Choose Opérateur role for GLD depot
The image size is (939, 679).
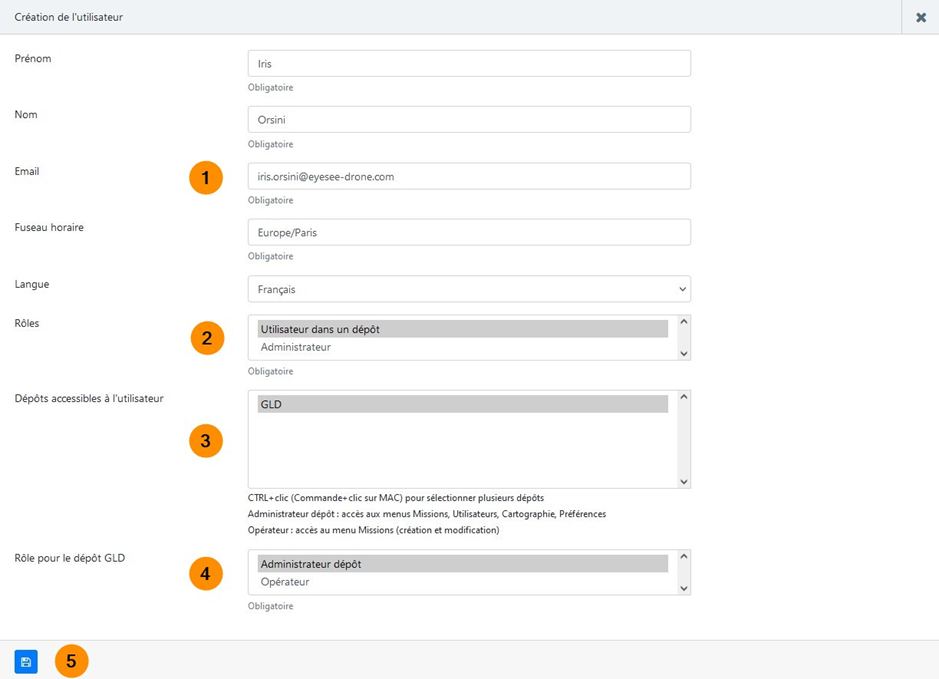click(x=462, y=582)
